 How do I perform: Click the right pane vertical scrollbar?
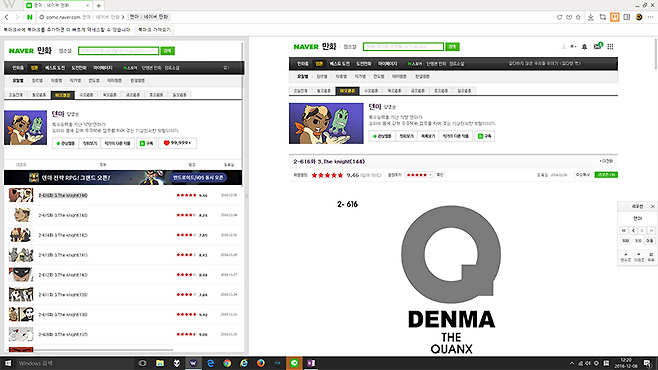pyautogui.click(x=655, y=54)
